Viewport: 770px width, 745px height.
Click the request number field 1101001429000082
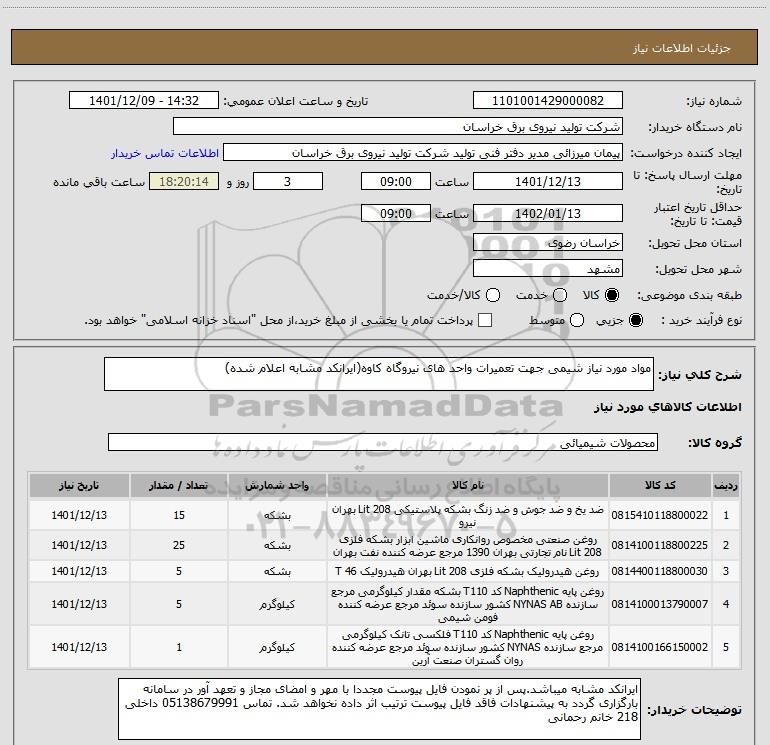point(548,101)
